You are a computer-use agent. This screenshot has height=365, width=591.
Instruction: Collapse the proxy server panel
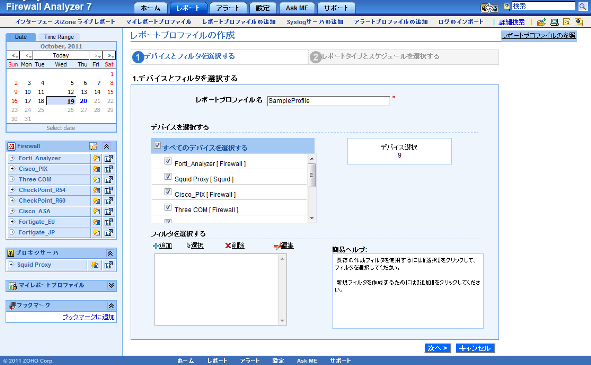click(x=110, y=253)
